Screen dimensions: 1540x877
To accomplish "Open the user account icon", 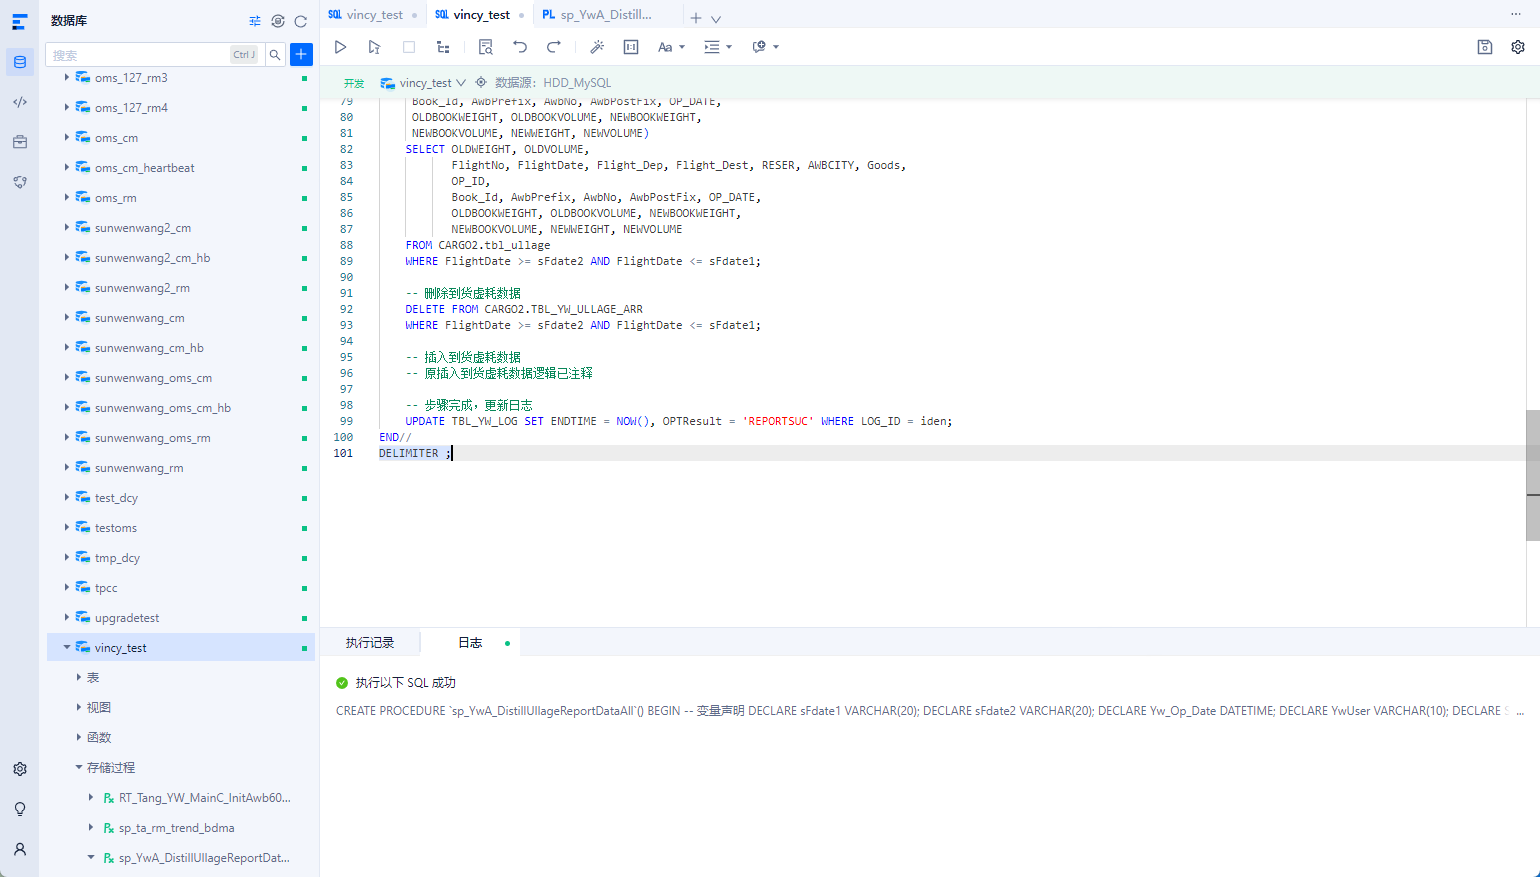I will pos(20,849).
